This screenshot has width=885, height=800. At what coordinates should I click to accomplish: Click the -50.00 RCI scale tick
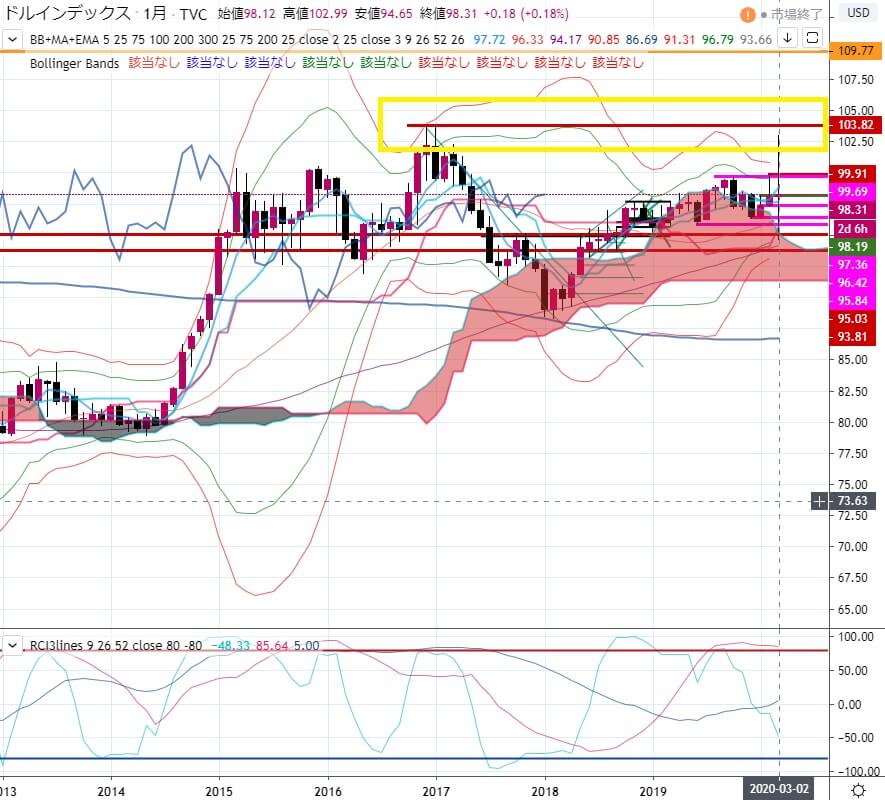[856, 737]
